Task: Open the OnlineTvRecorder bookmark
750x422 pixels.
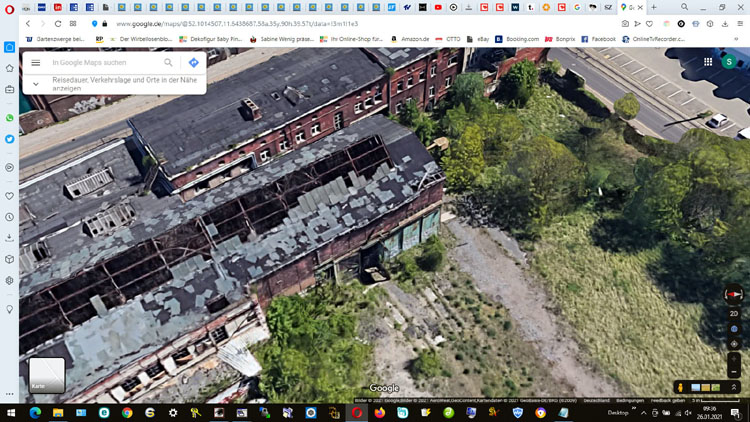Action: click(653, 39)
